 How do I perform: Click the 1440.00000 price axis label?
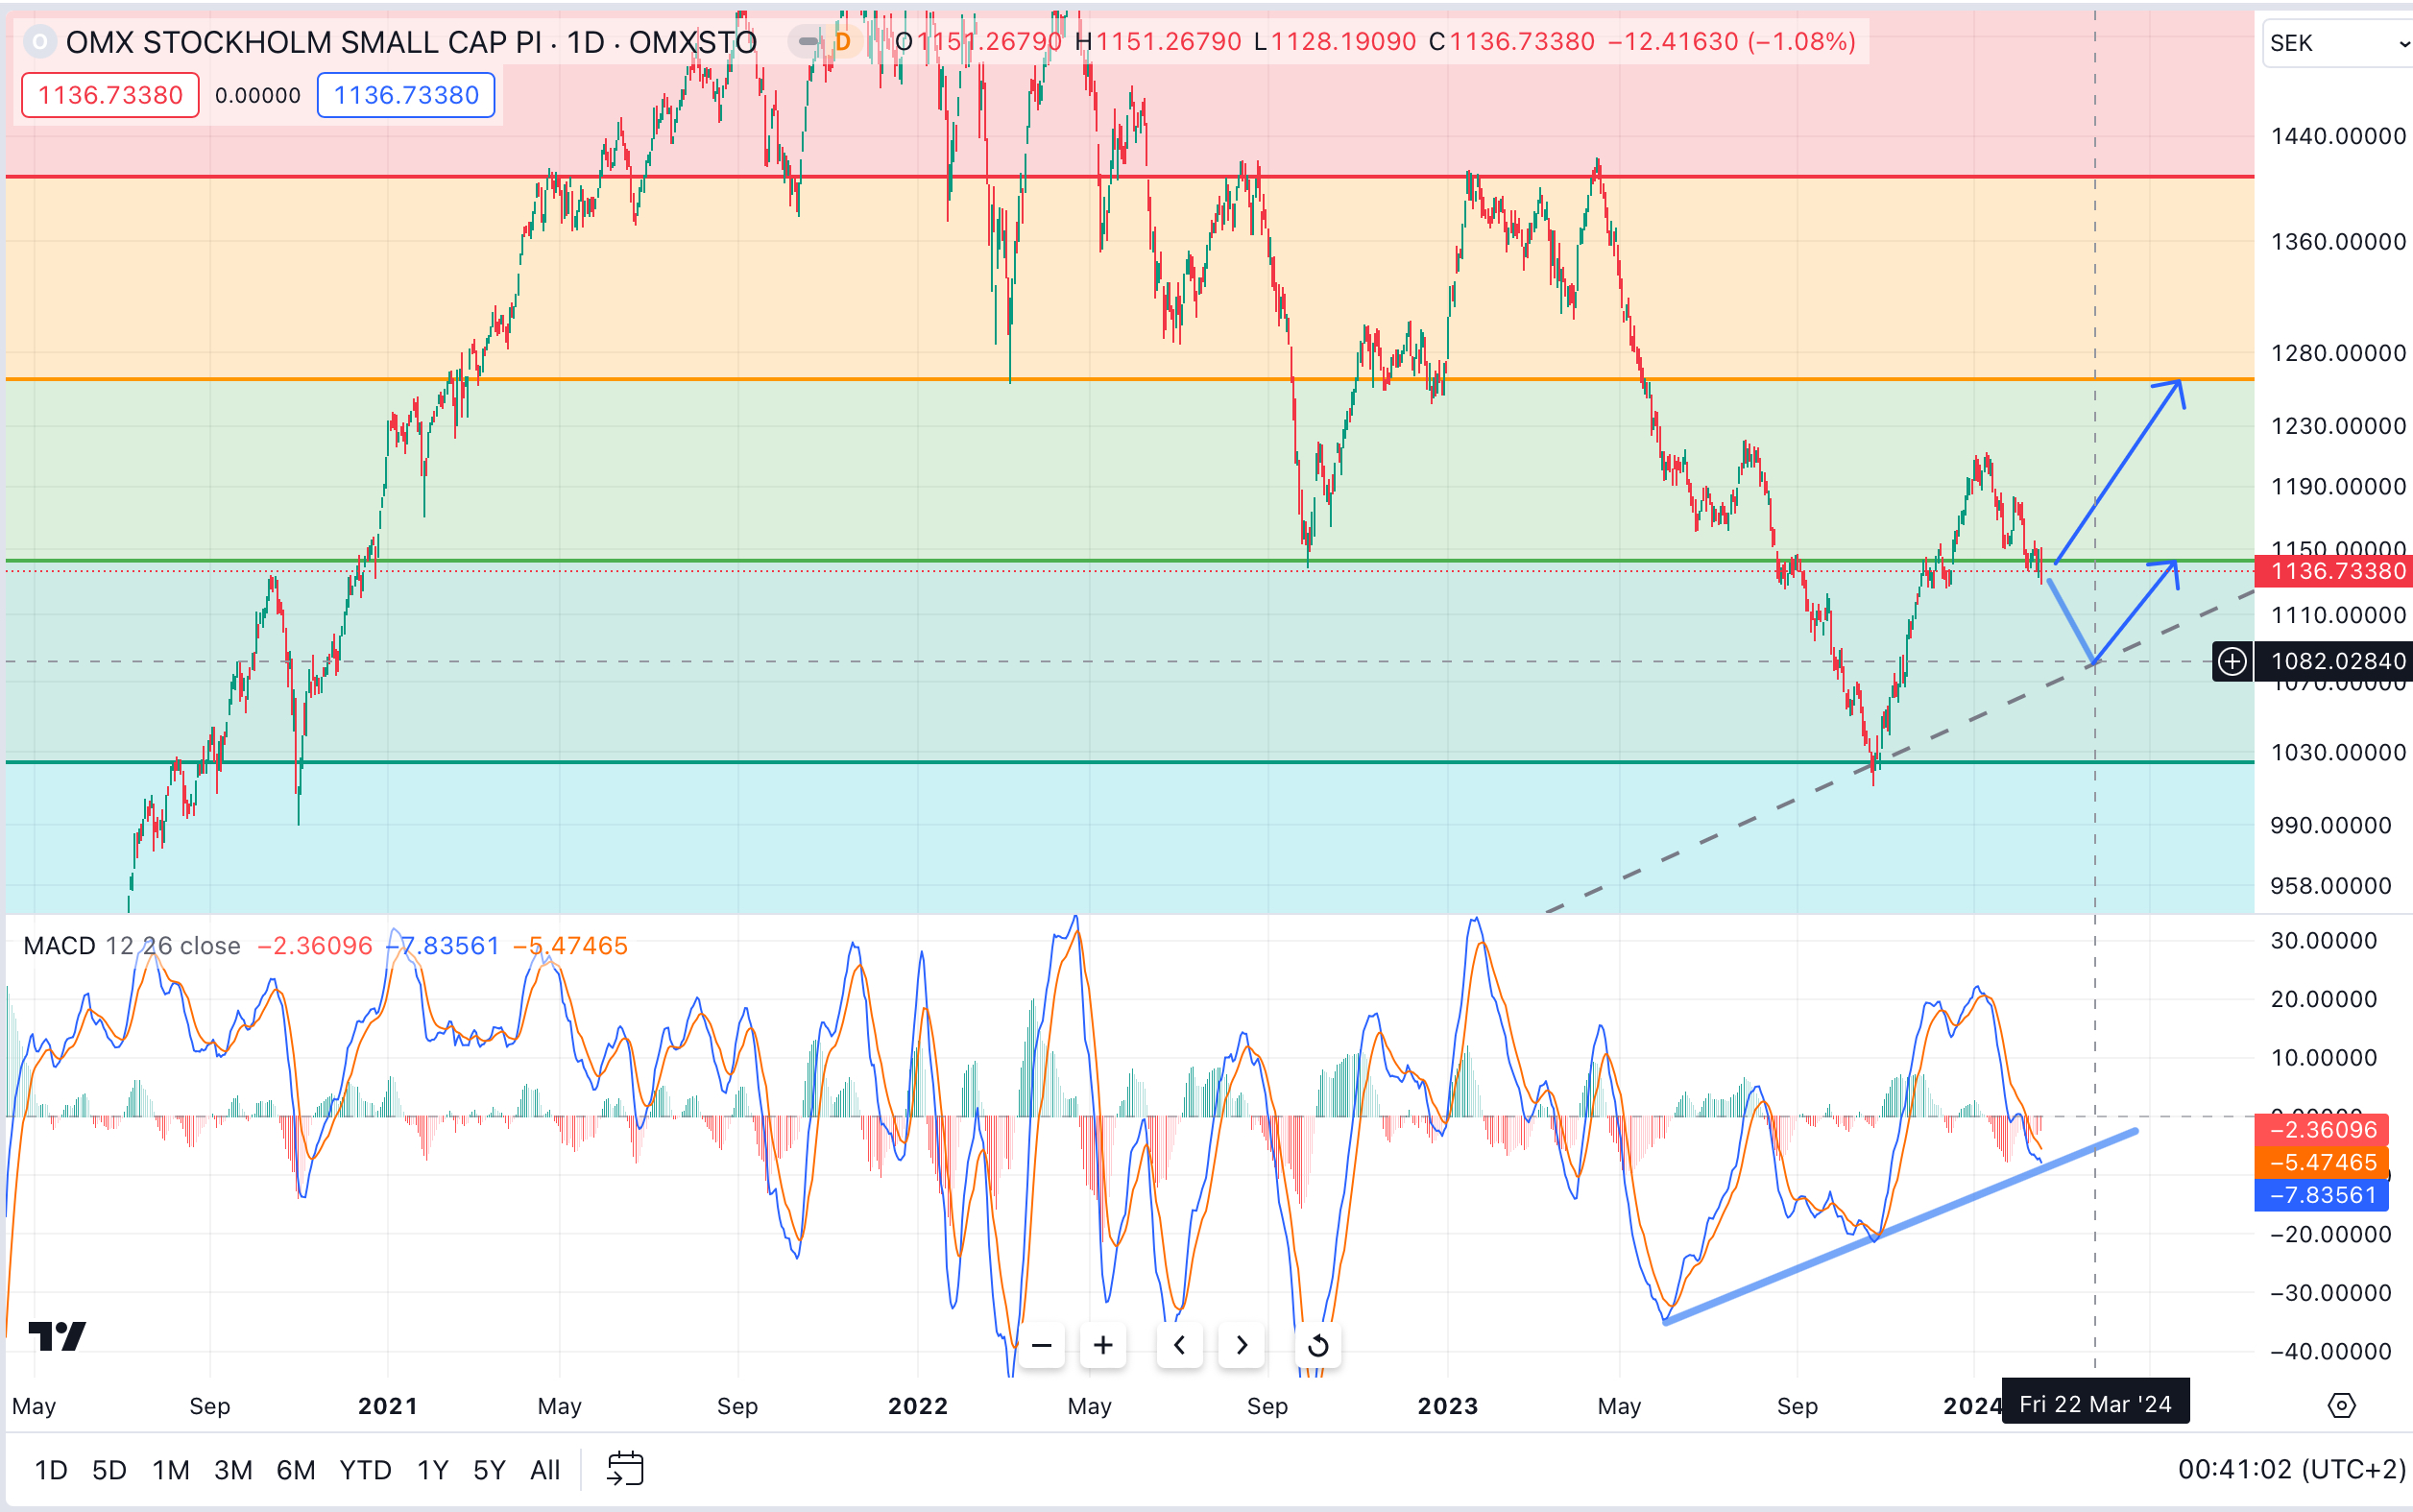coord(2338,136)
